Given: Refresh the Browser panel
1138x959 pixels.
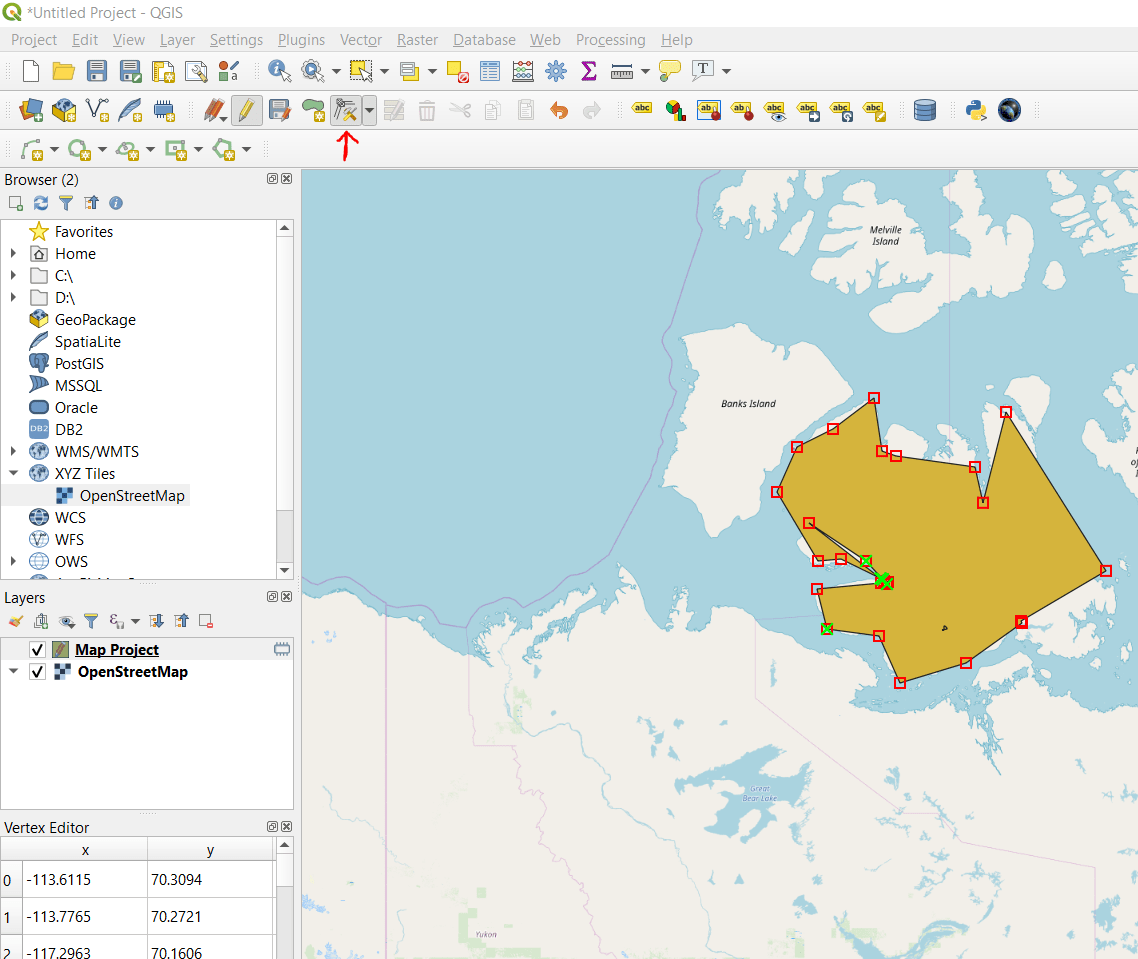Looking at the screenshot, I should [x=41, y=203].
